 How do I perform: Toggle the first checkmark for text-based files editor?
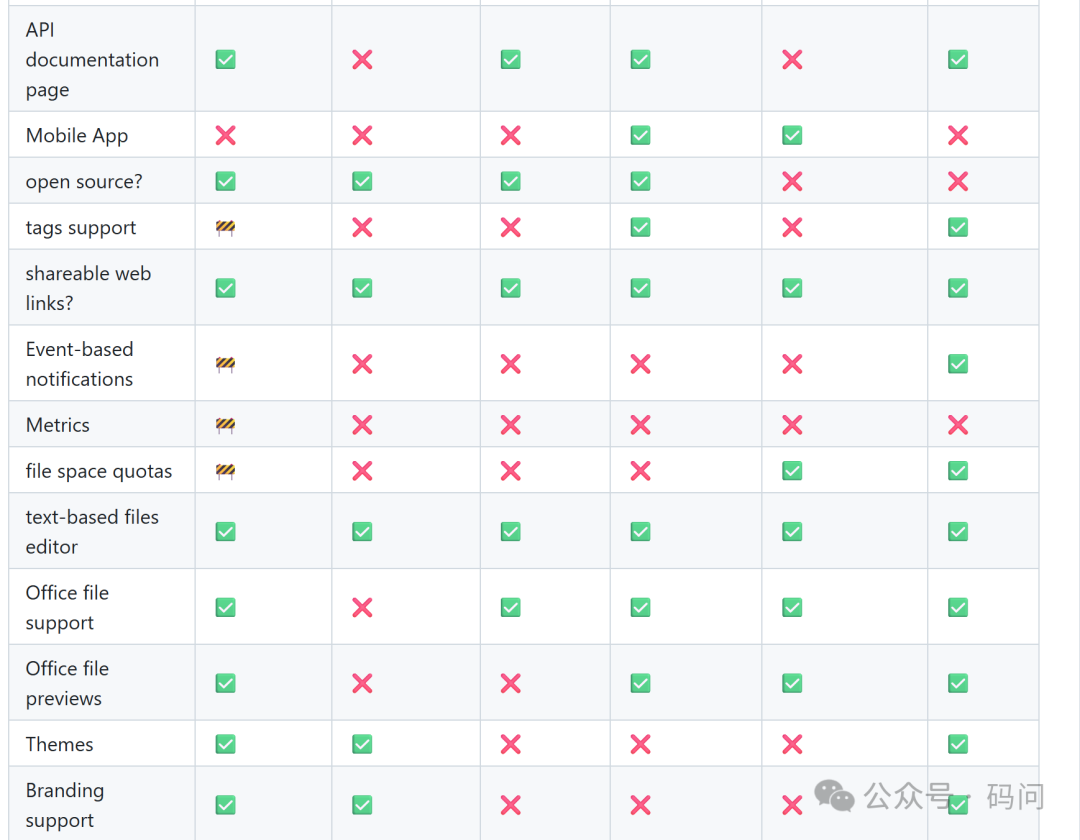225,531
